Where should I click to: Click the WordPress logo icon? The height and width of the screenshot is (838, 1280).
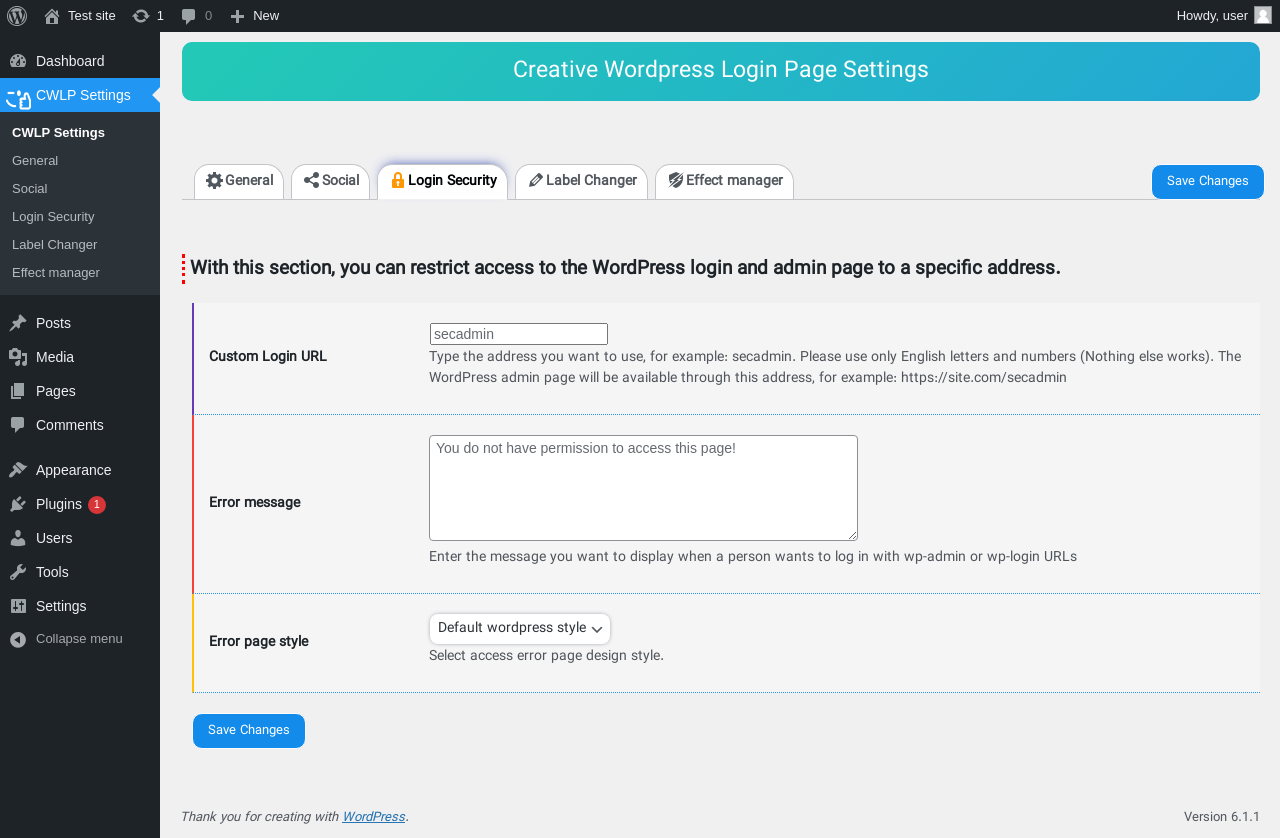pyautogui.click(x=17, y=15)
